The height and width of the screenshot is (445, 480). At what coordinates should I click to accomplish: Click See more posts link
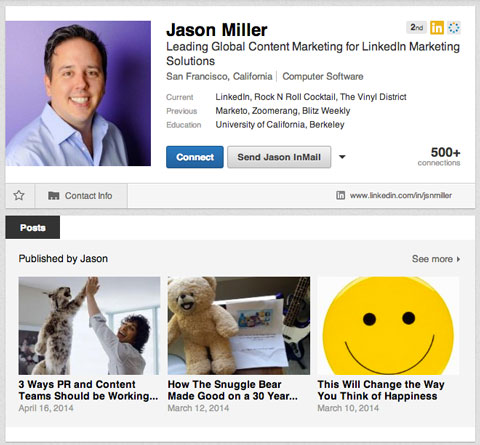(436, 259)
